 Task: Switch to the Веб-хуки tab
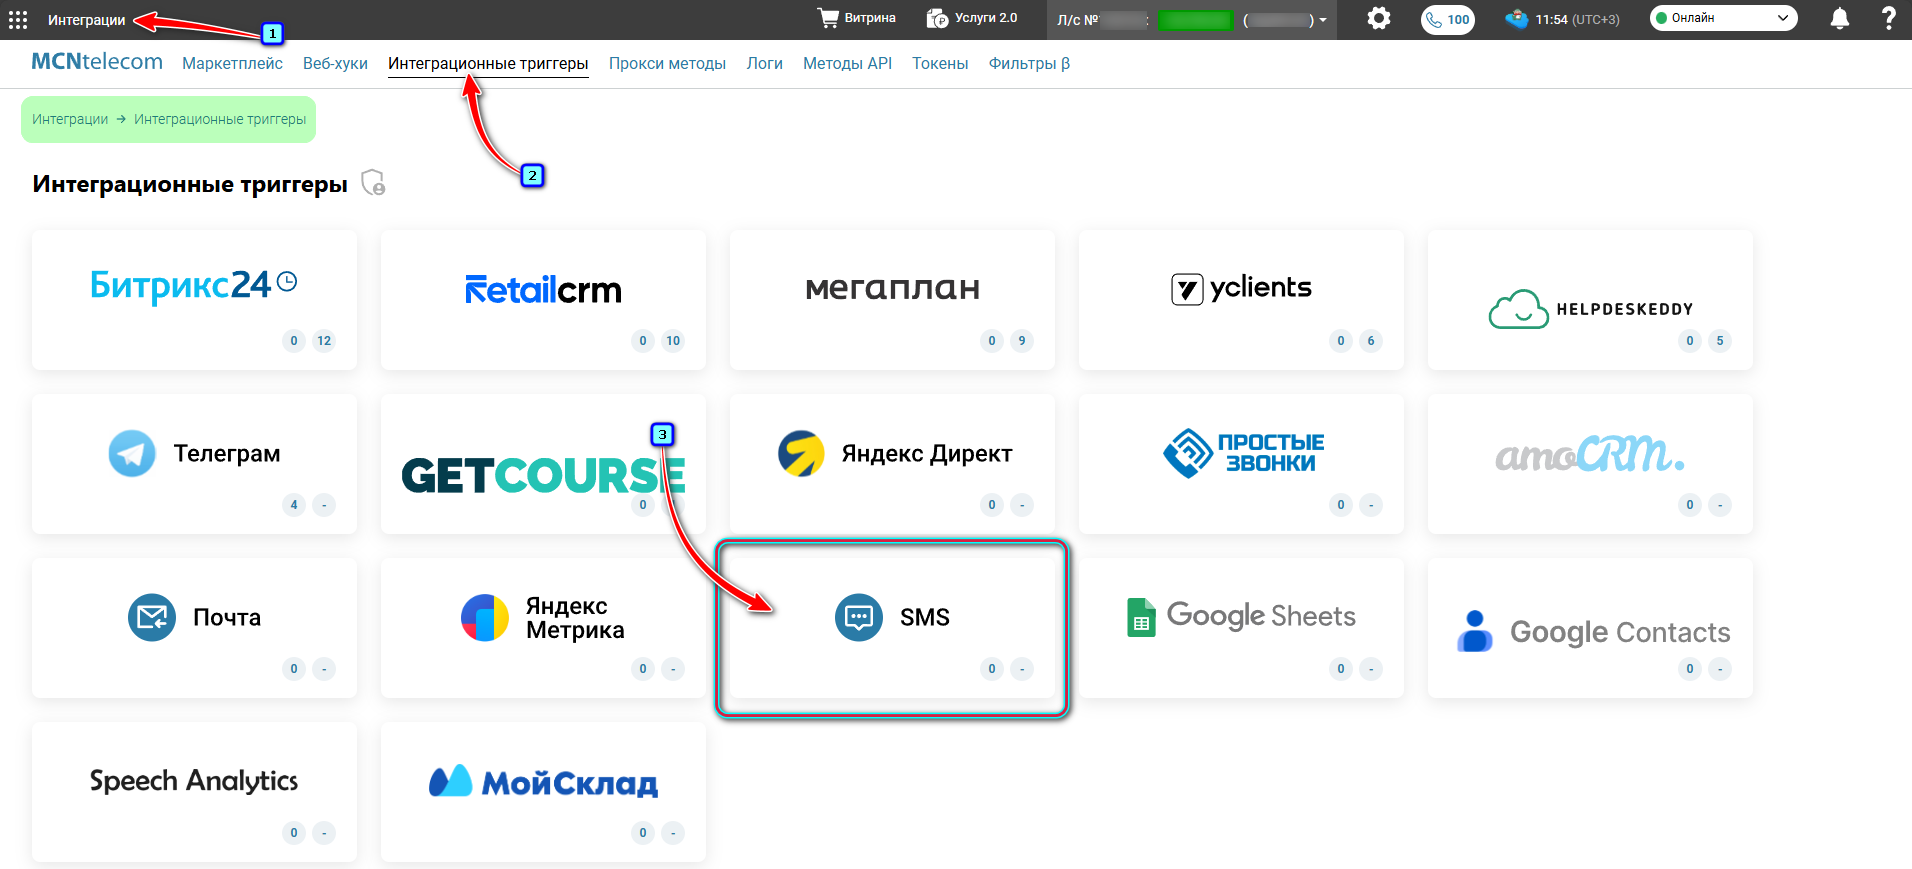click(x=335, y=63)
